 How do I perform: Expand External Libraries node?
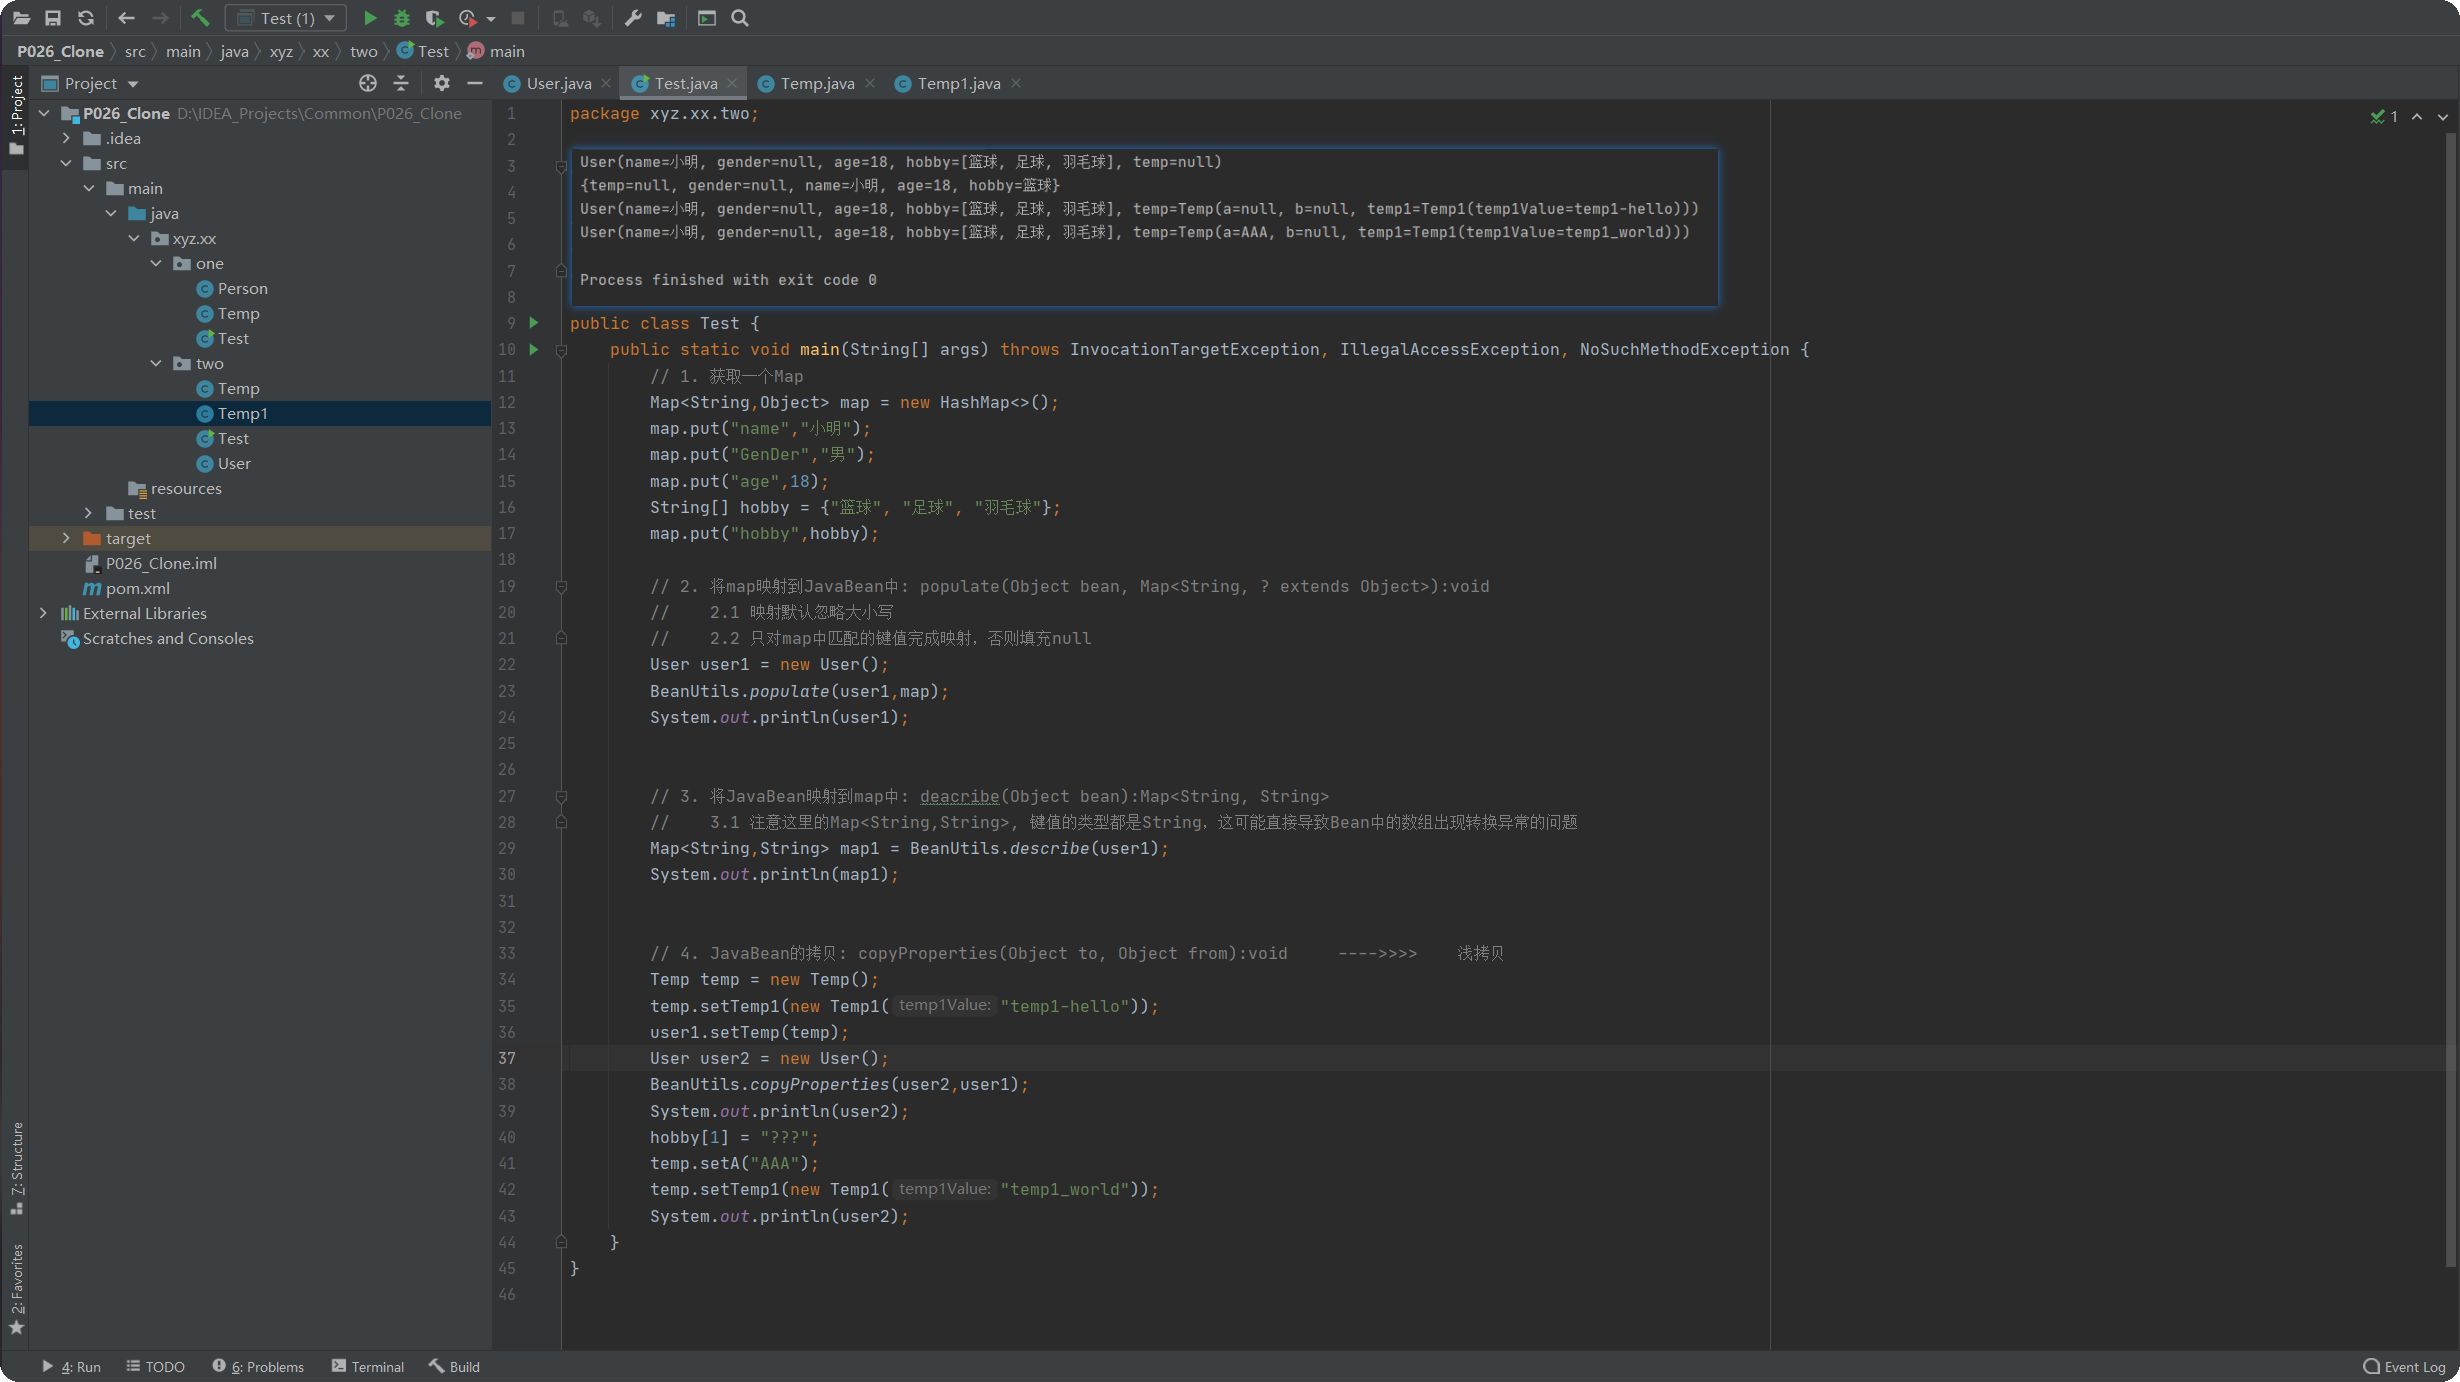tap(43, 613)
